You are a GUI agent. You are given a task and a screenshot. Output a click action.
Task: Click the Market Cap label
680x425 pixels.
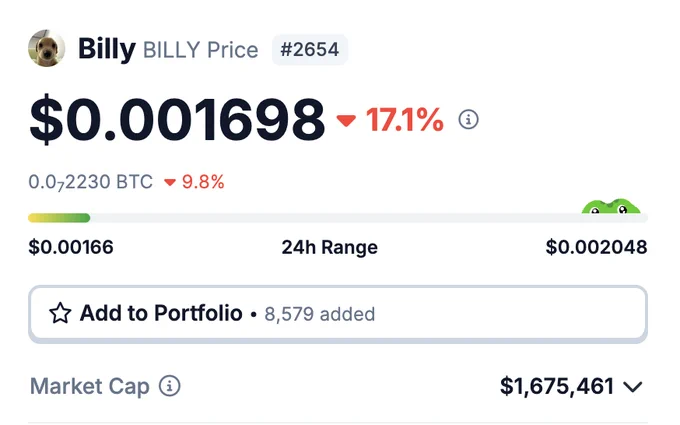(90, 386)
